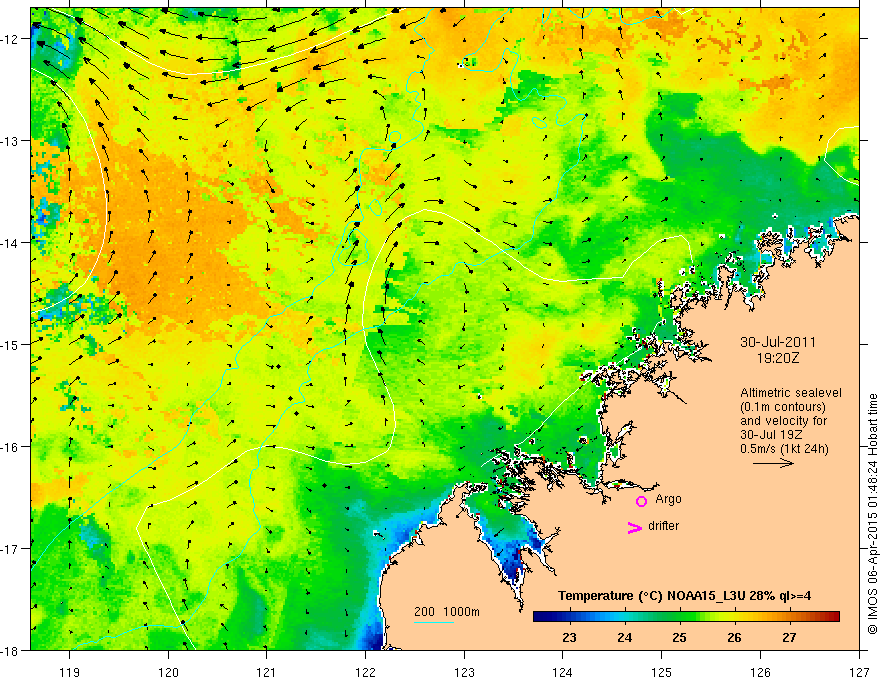This screenshot has width=880, height=680.
Task: Click longitude axis label 119
Action: click(x=70, y=672)
